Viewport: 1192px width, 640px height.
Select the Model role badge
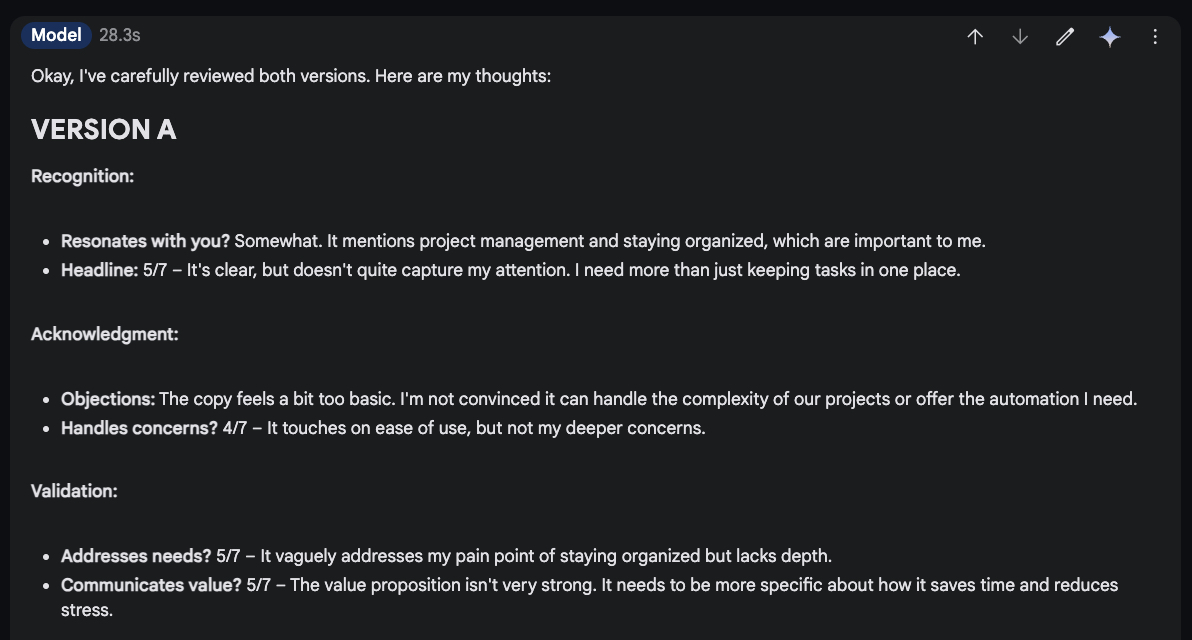pos(56,35)
